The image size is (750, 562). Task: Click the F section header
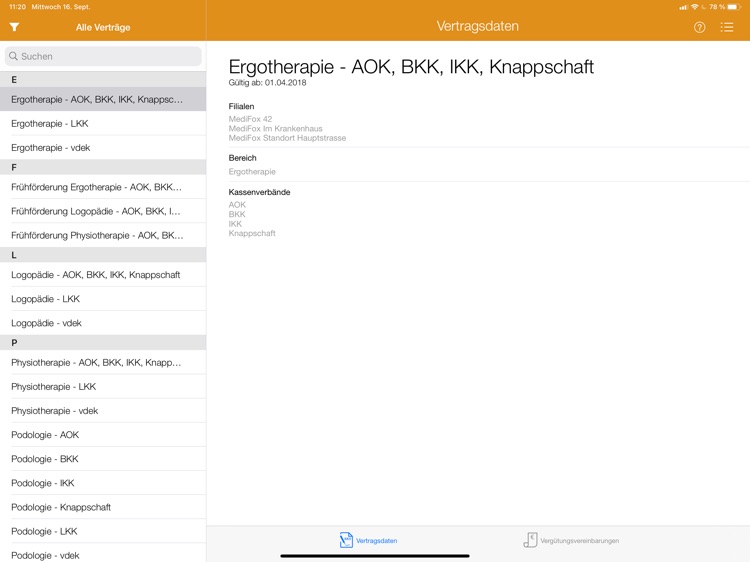click(103, 167)
